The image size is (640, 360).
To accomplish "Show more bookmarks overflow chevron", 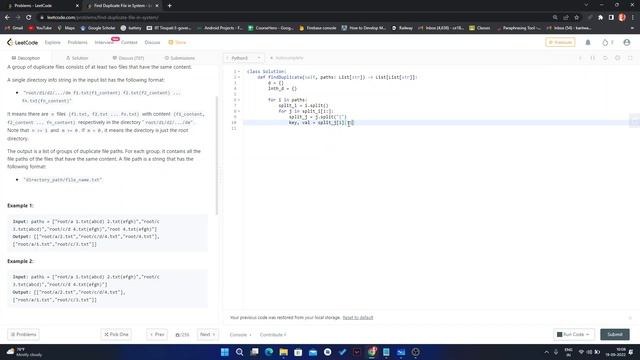I will pyautogui.click(x=632, y=28).
